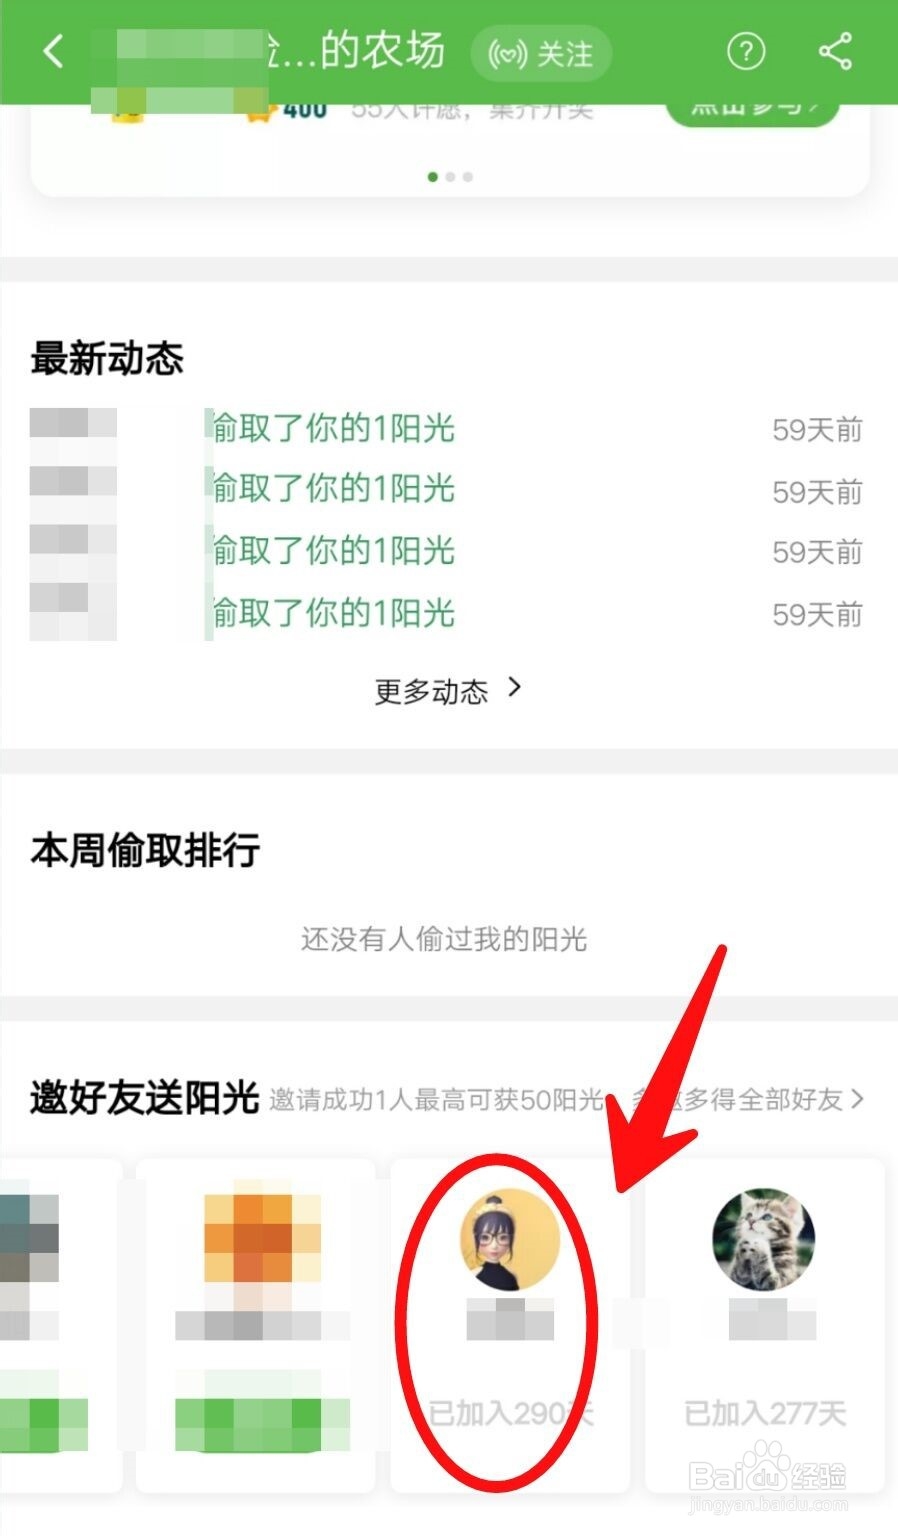Open 全部好友 friends list

click(790, 1100)
